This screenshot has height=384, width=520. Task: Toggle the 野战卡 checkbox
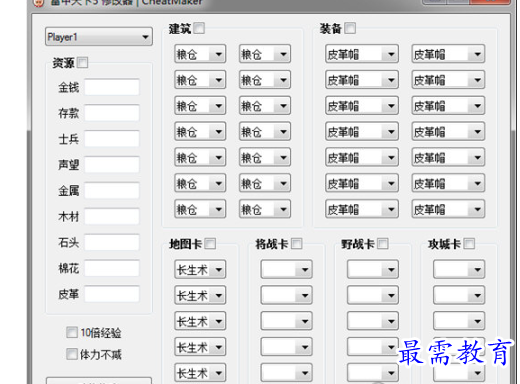coord(383,244)
